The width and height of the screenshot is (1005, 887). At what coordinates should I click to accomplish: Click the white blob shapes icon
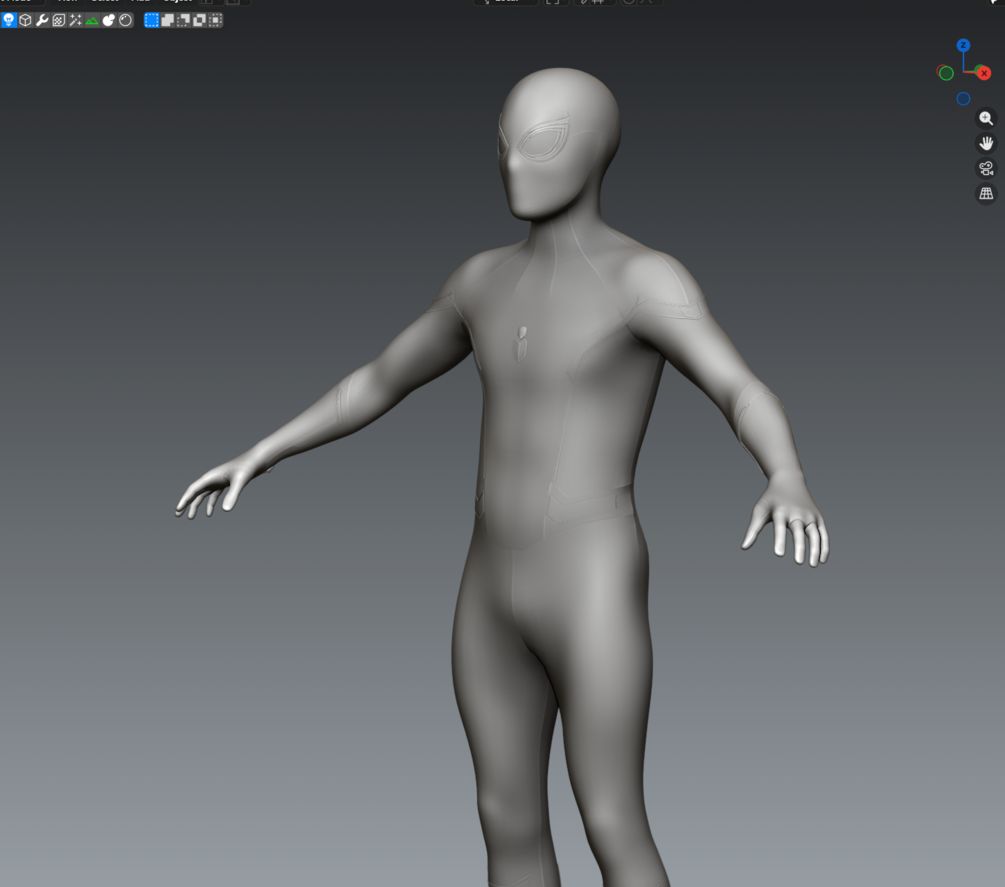click(x=109, y=21)
